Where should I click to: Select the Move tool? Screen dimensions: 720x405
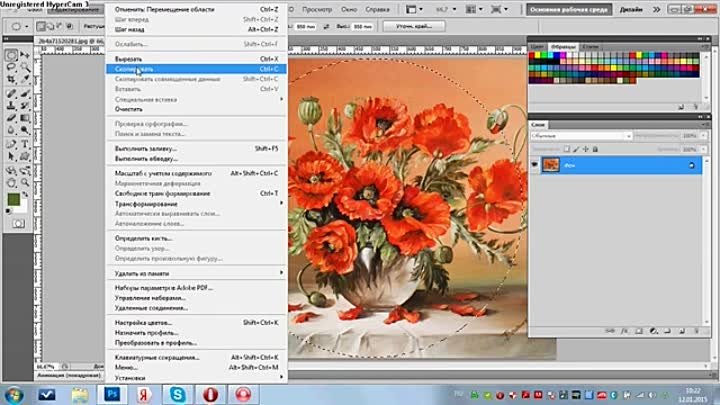(x=26, y=55)
